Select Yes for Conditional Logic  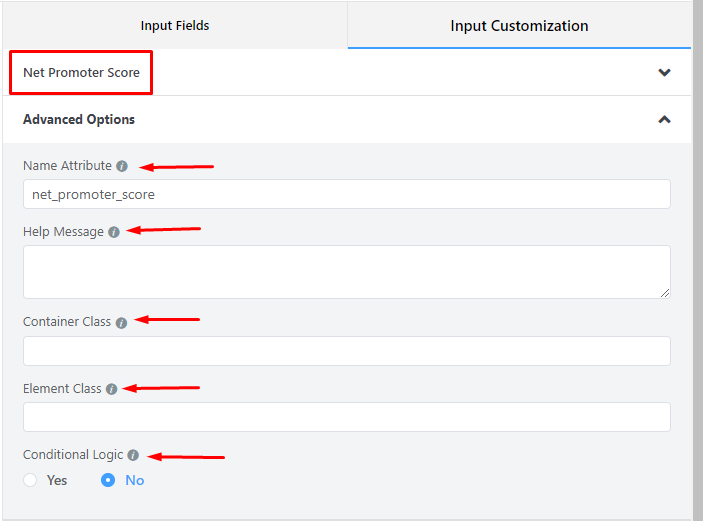coord(30,480)
